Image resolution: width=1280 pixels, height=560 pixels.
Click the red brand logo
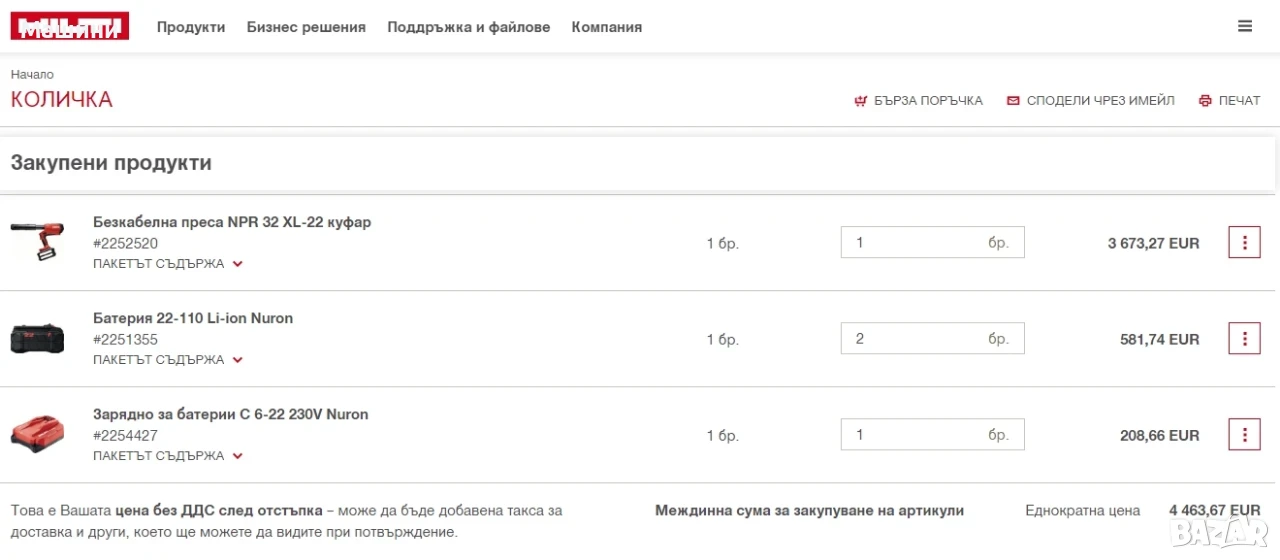click(x=70, y=27)
